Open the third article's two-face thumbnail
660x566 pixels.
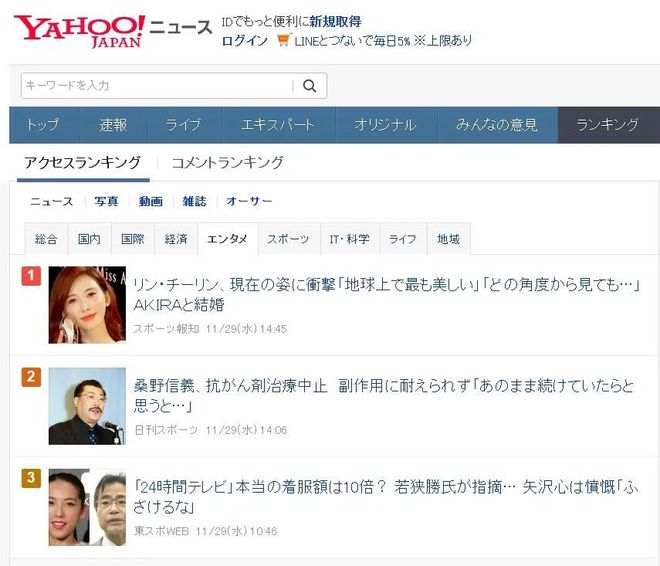(x=87, y=508)
